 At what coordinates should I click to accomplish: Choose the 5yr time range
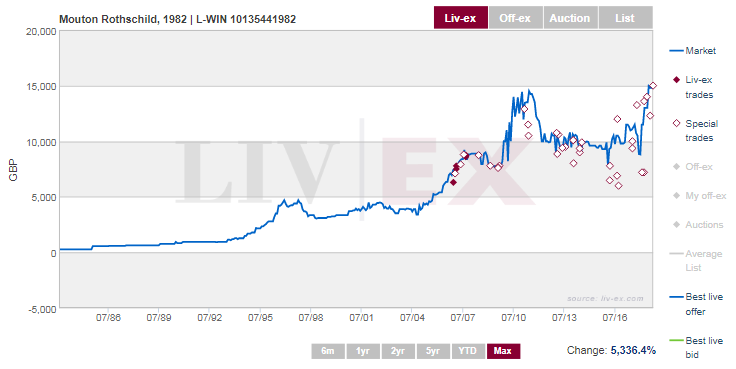[x=433, y=351]
